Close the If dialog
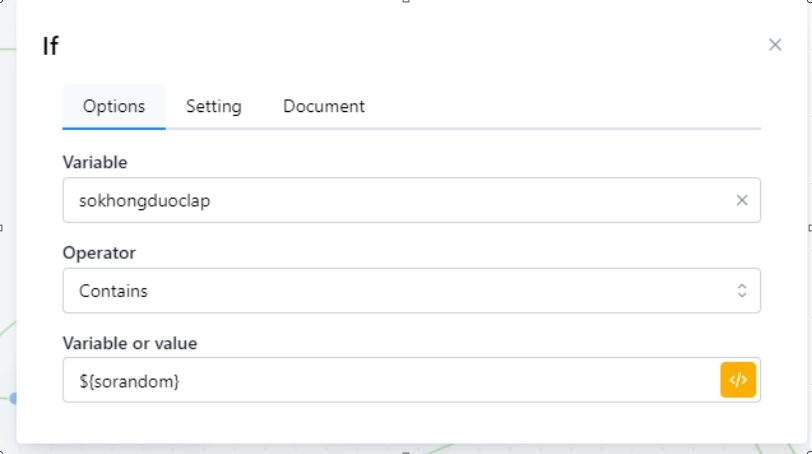The height and width of the screenshot is (454, 812). coord(775,45)
